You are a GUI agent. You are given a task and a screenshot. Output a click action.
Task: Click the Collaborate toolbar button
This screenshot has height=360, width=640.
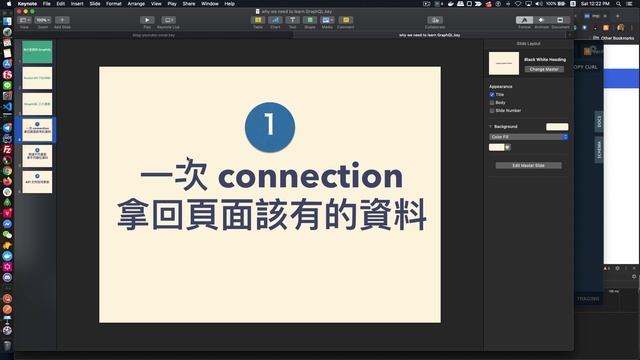coord(435,20)
